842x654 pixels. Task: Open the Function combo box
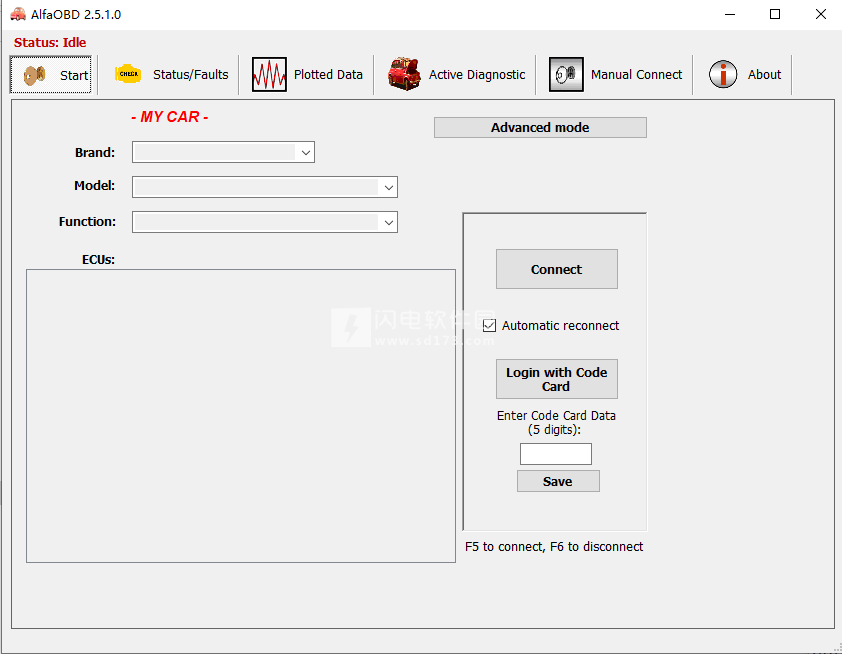pyautogui.click(x=265, y=222)
